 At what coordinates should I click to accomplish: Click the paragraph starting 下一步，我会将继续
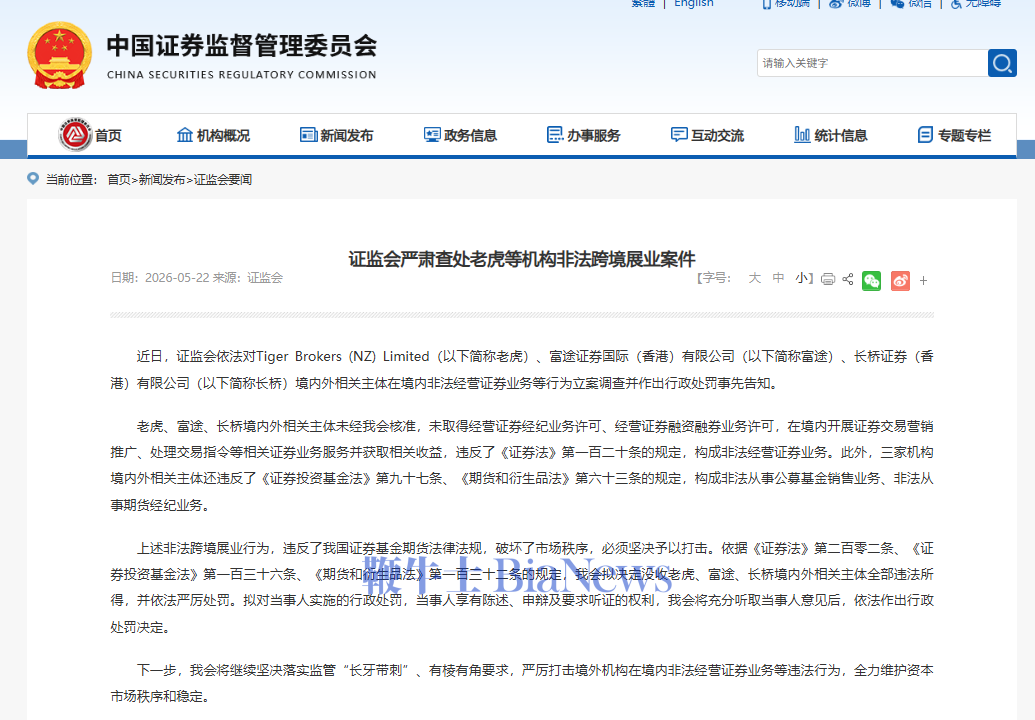tap(521, 683)
